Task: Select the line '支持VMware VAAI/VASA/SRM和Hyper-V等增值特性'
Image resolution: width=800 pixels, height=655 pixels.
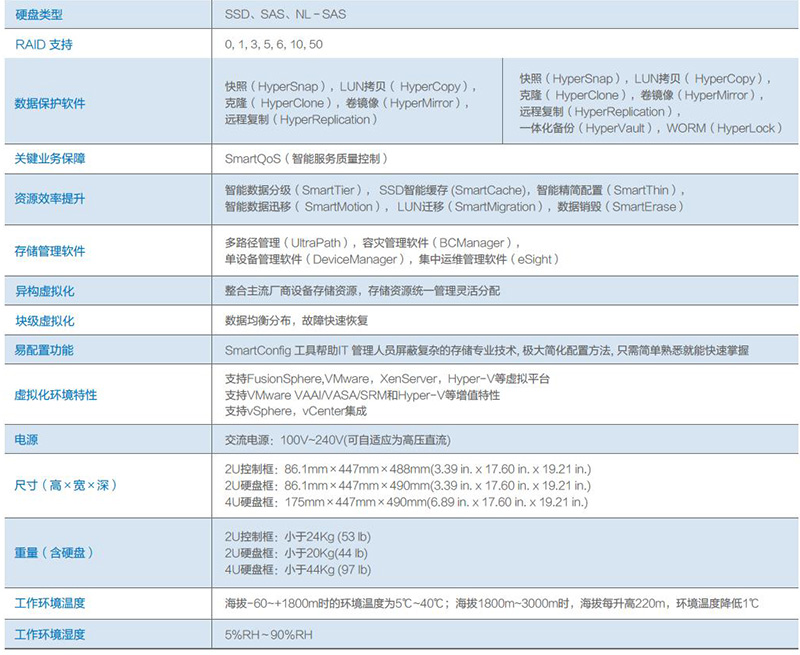Action: click(362, 395)
